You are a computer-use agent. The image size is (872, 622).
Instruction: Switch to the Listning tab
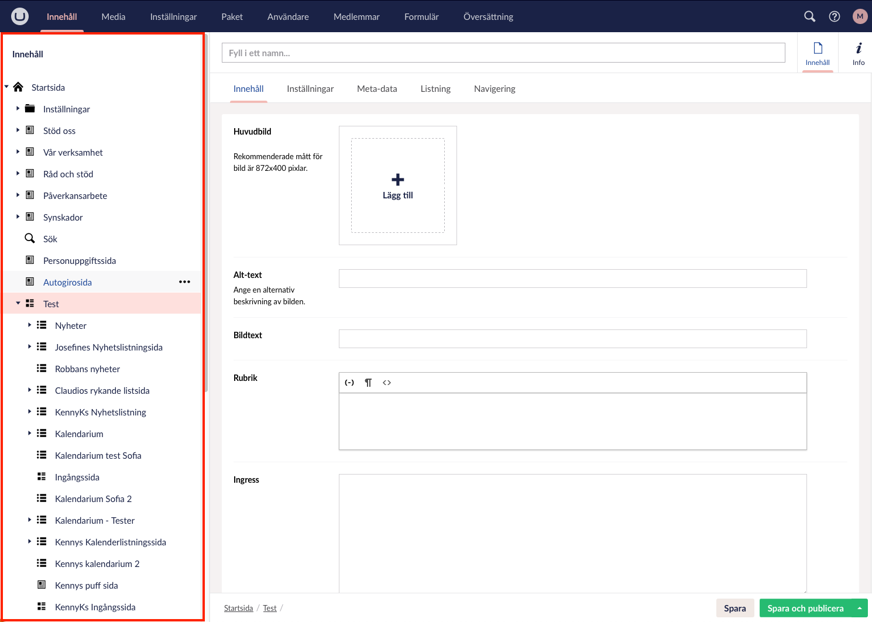[435, 88]
